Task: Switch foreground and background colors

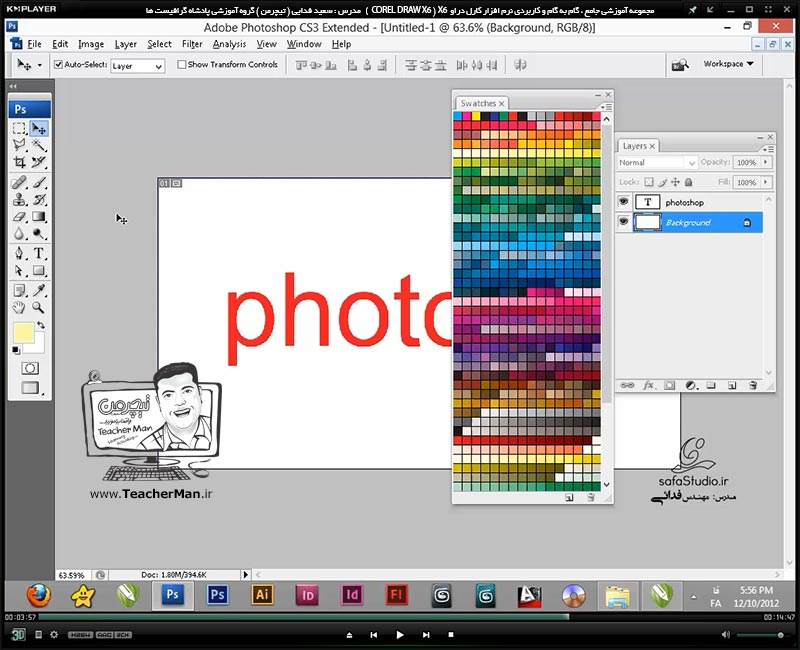Action: (x=41, y=325)
